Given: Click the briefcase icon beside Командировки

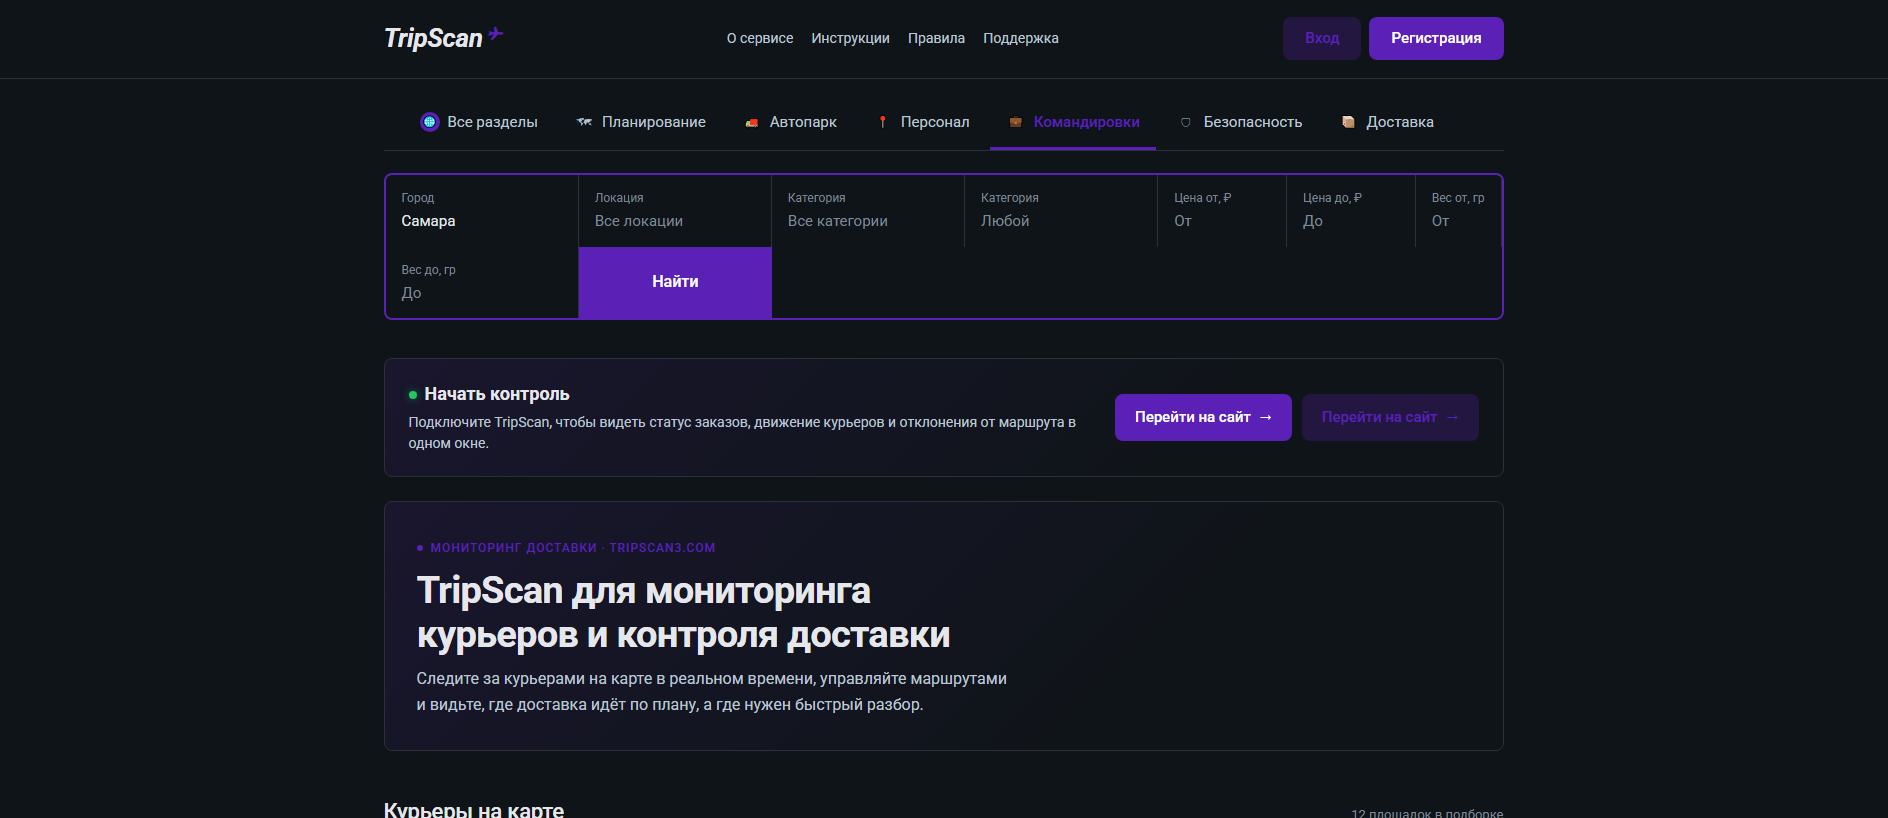Looking at the screenshot, I should click(1016, 122).
